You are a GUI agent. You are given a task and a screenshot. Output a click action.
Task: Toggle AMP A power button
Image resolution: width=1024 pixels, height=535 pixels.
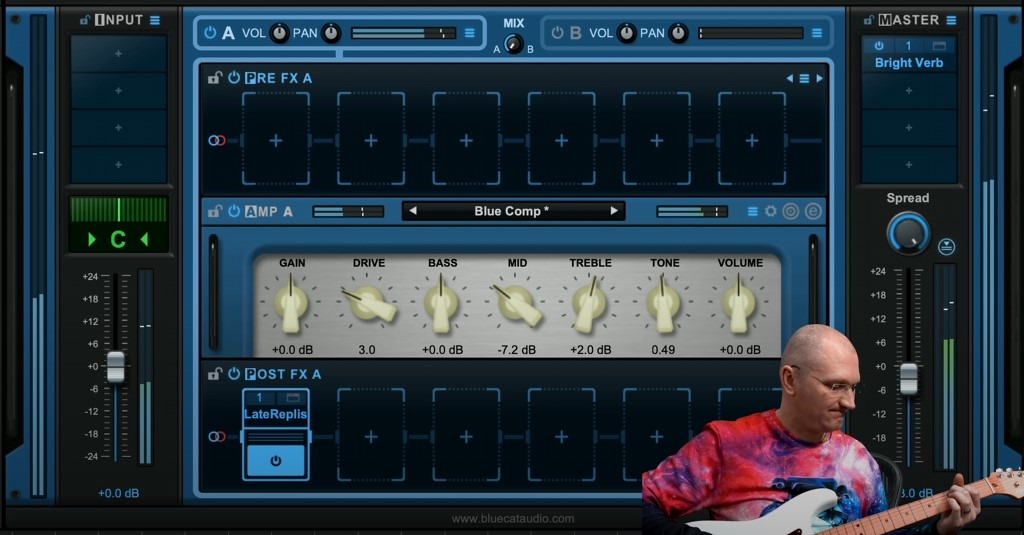[x=234, y=211]
